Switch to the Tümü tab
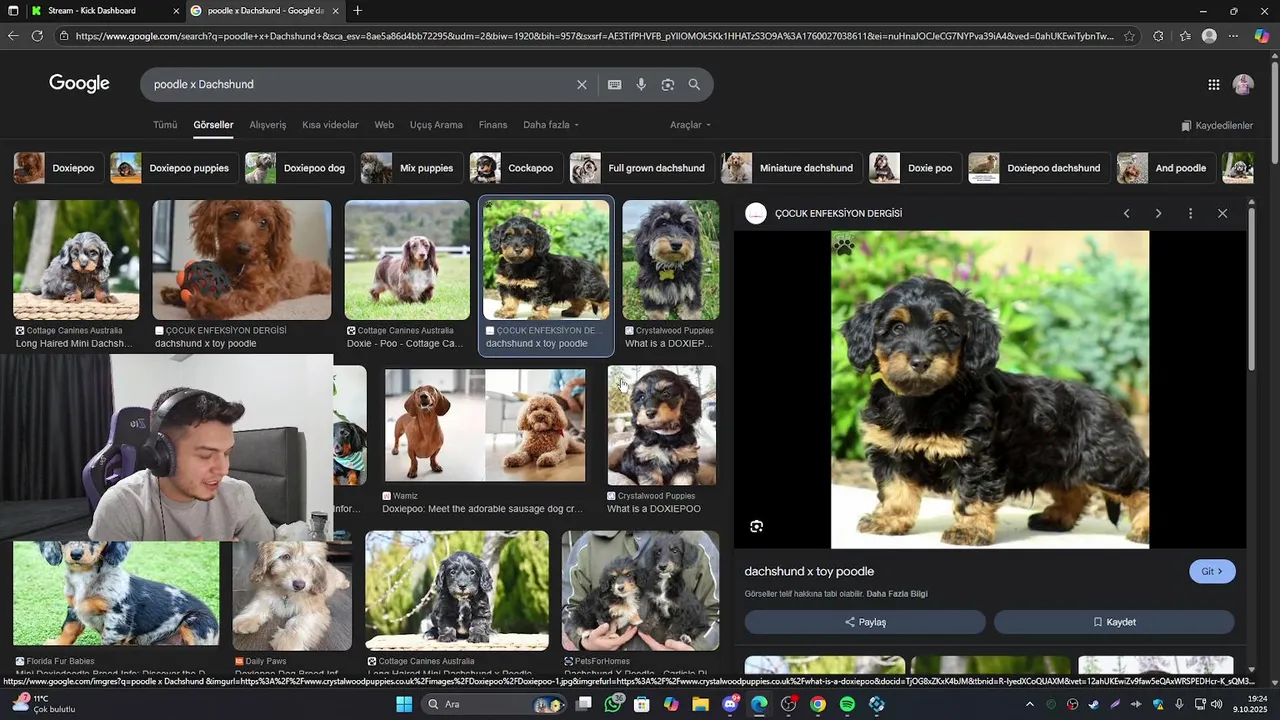The height and width of the screenshot is (720, 1280). click(165, 125)
